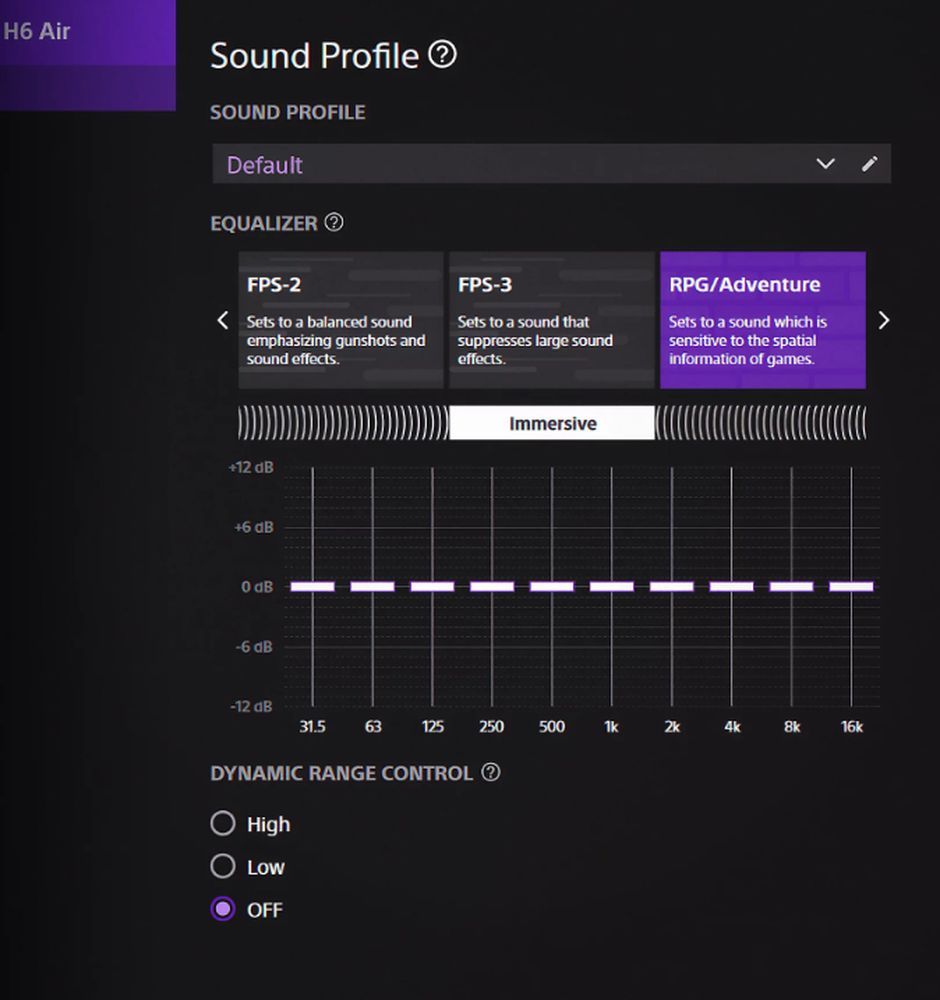940x1000 pixels.
Task: Choose the FPS-3 equalizer preset
Action: point(552,320)
